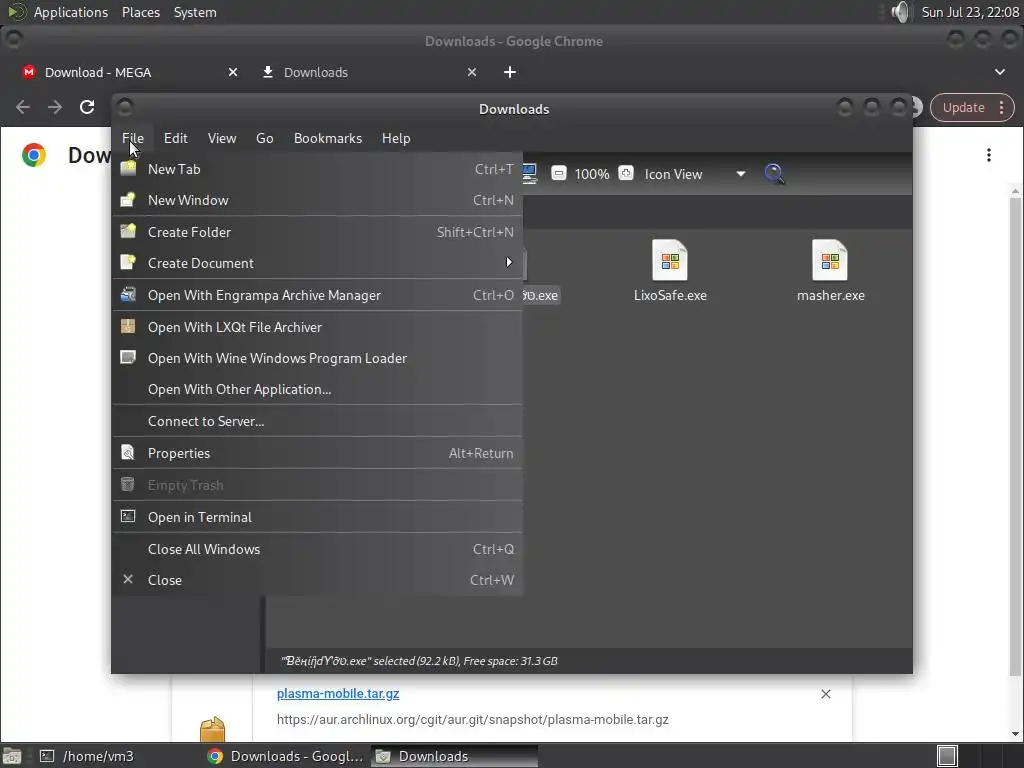Image resolution: width=1024 pixels, height=768 pixels.
Task: Open the Edit menu
Action: pos(176,138)
